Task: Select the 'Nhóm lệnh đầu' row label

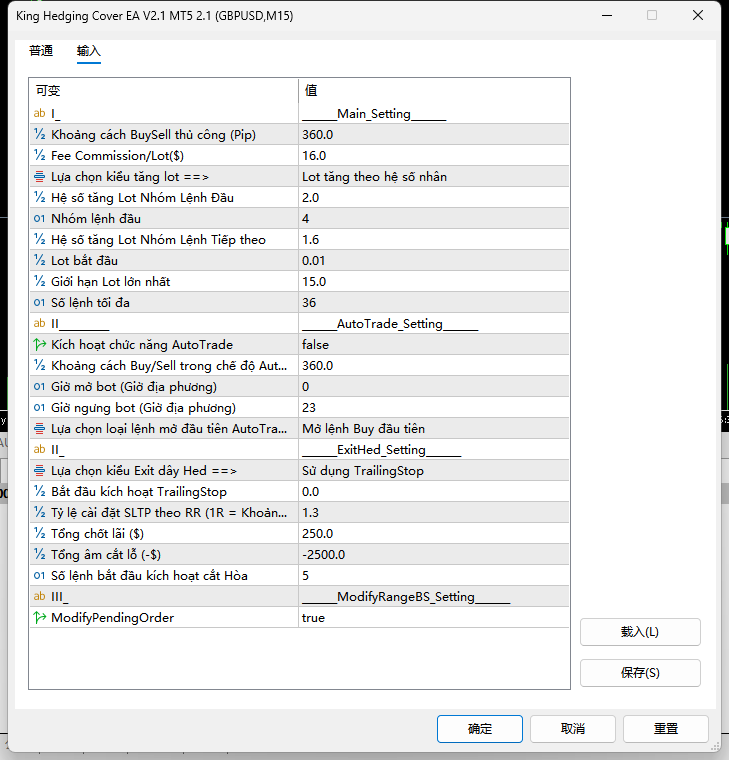Action: pyautogui.click(x=96, y=219)
